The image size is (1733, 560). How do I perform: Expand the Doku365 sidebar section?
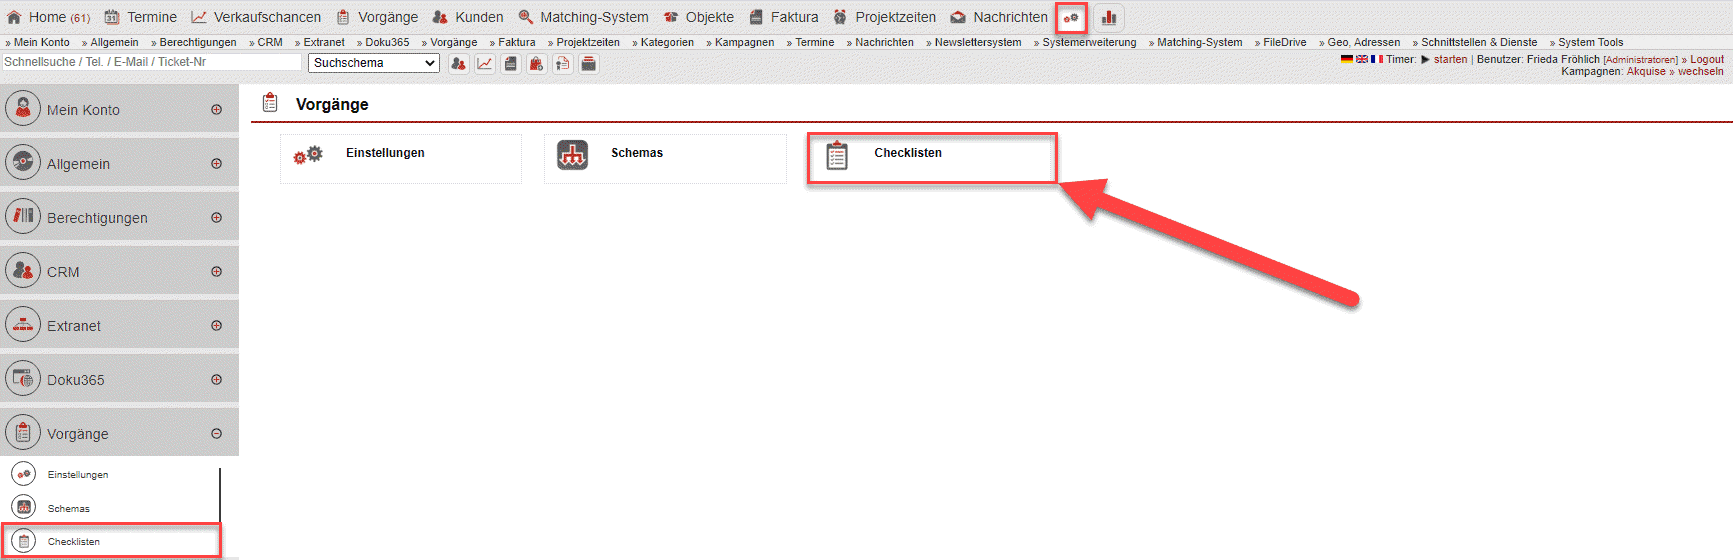pos(216,380)
